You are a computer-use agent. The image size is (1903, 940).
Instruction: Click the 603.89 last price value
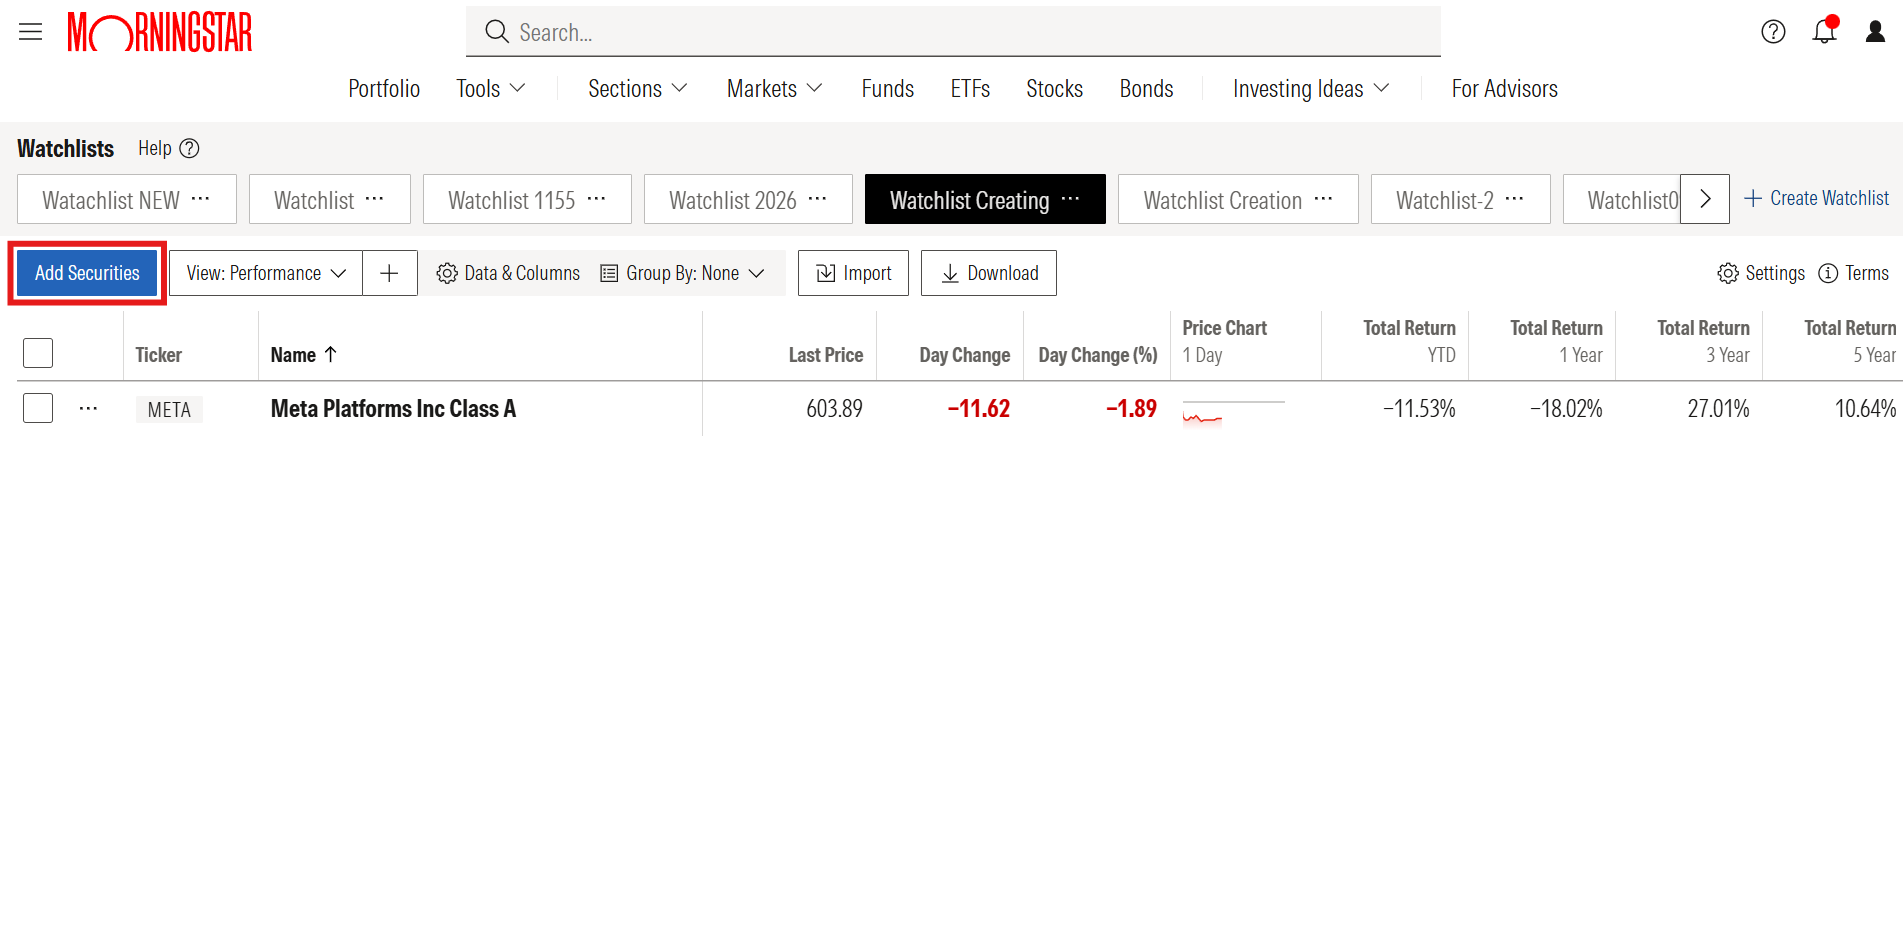click(x=834, y=408)
